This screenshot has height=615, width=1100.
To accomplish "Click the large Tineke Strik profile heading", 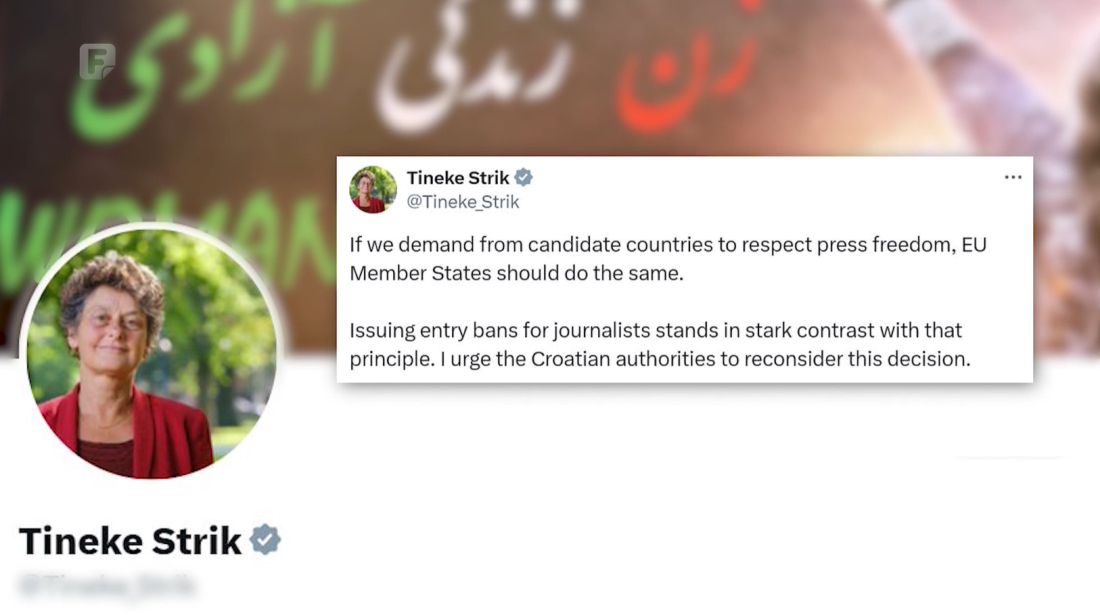I will (130, 541).
